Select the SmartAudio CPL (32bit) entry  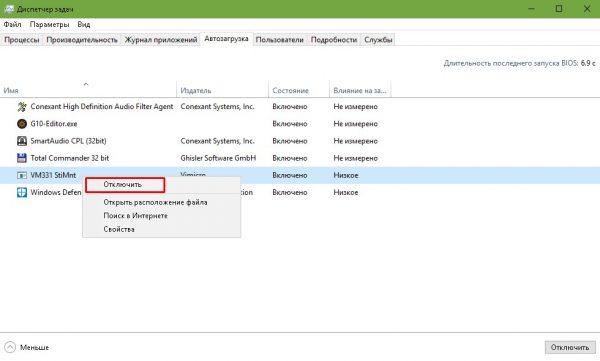tap(68, 141)
